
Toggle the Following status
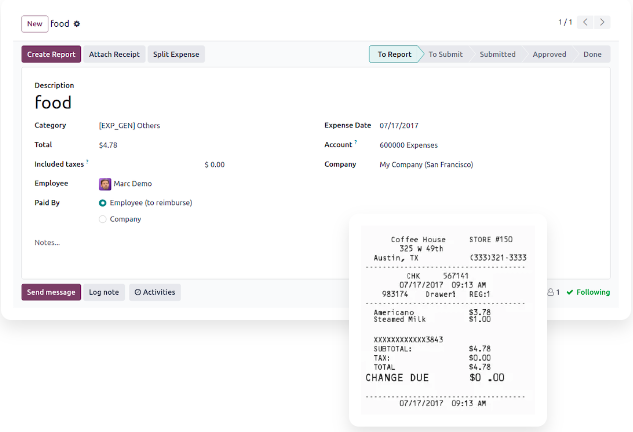tap(588, 292)
